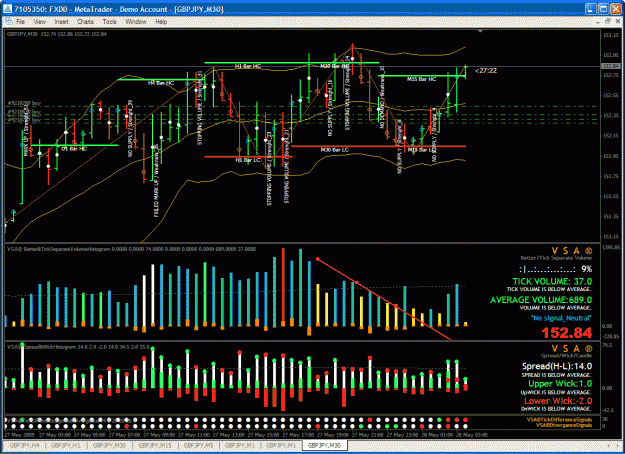Image resolution: width=625 pixels, height=454 pixels.
Task: Select the H1 Bar HC green line label
Action: [x=248, y=66]
